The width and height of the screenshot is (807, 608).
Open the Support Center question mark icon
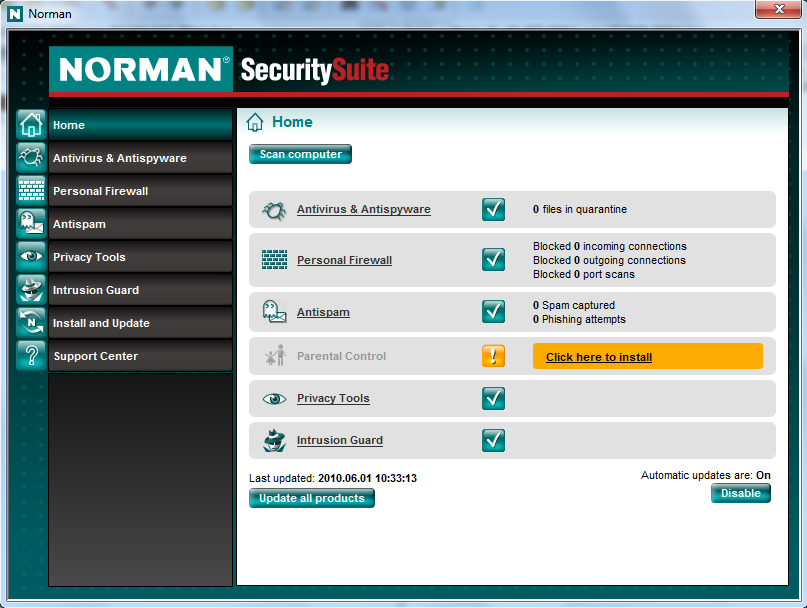(31, 356)
